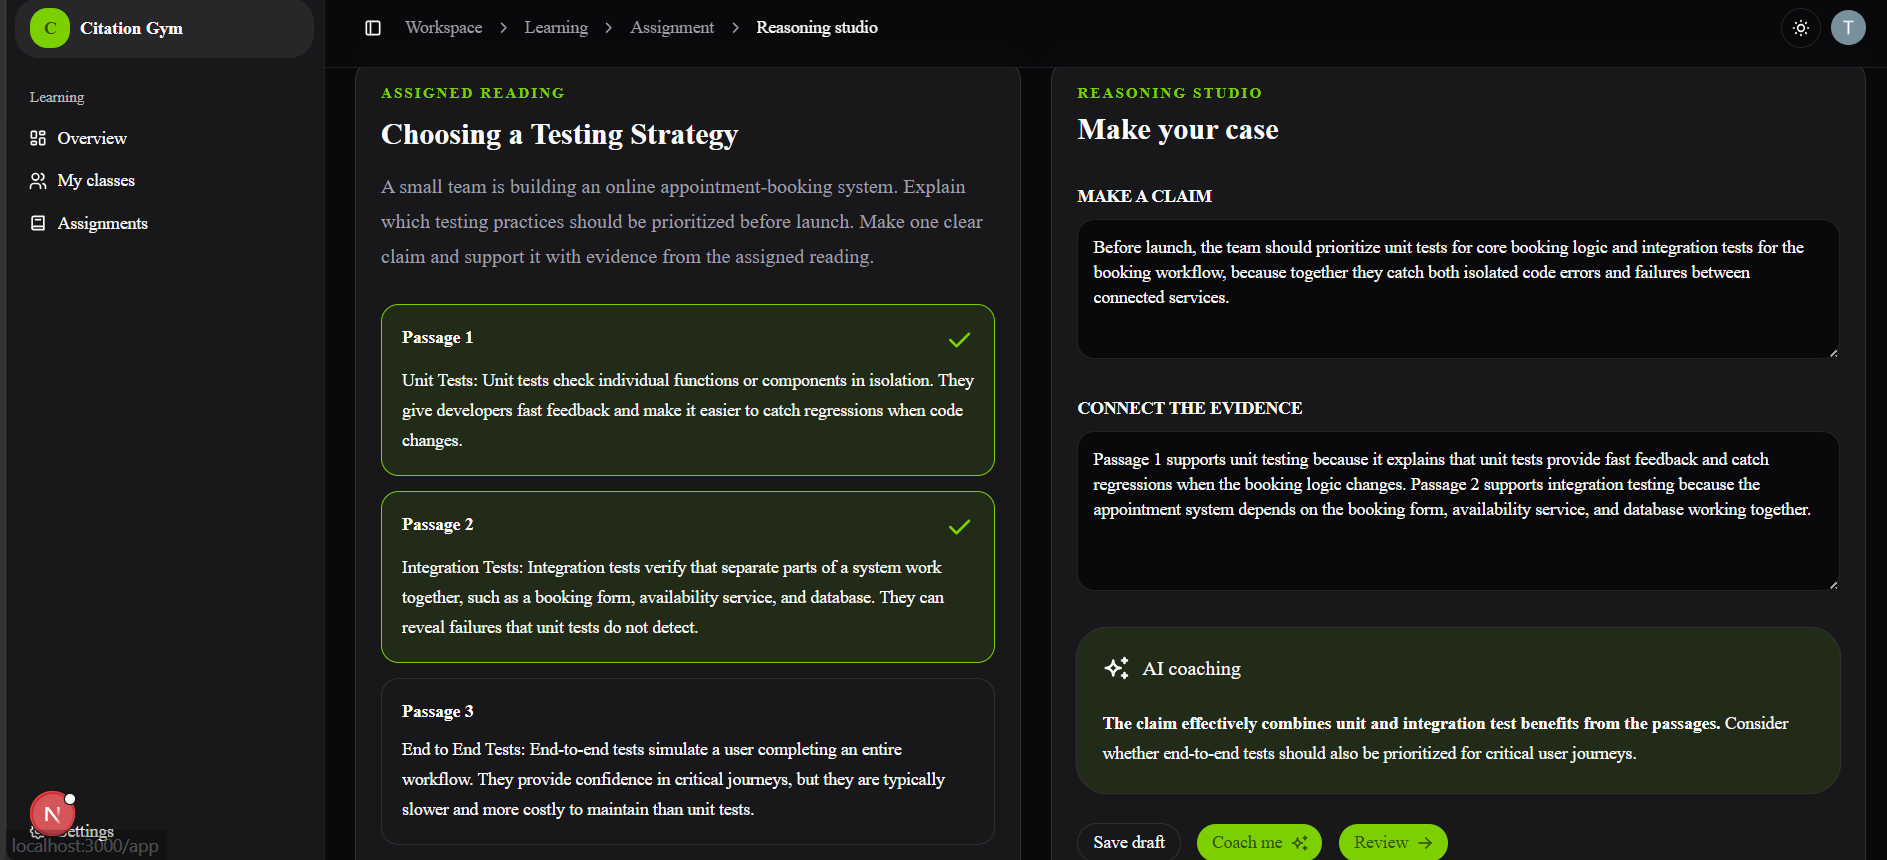Open the user avatar T menu

[x=1848, y=28]
